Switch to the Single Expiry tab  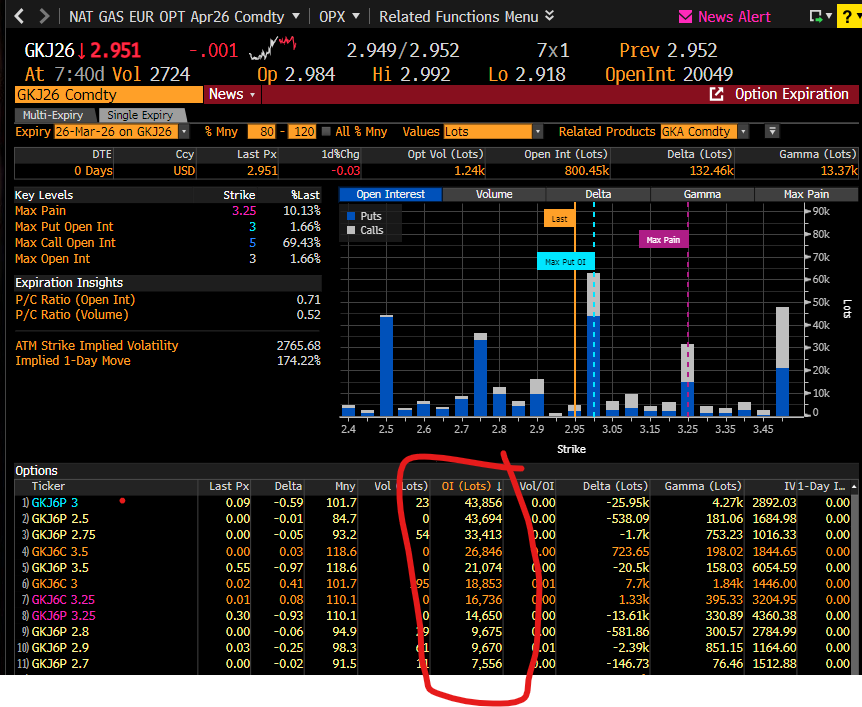140,115
